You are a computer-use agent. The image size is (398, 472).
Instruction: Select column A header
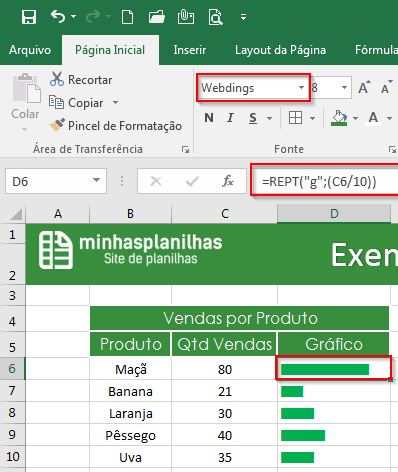(58, 214)
